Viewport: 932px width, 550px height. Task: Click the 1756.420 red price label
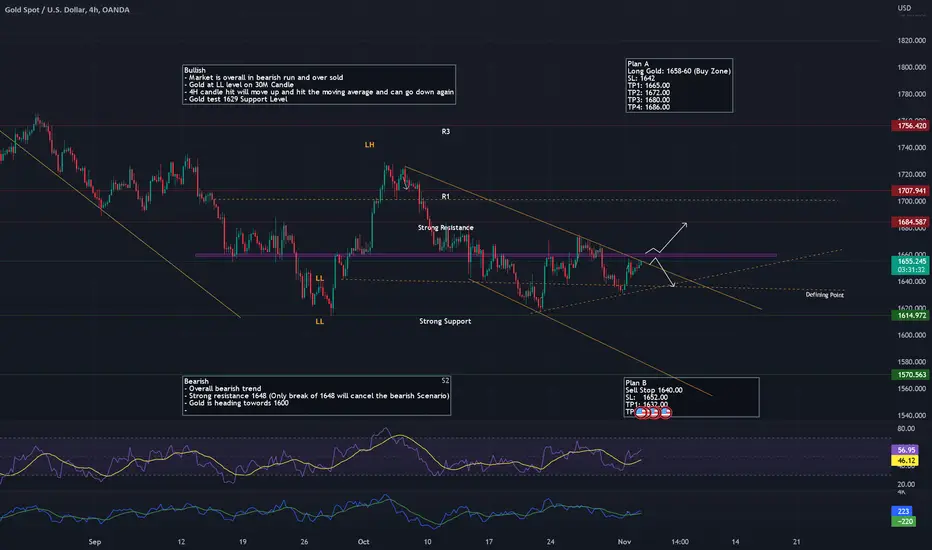(x=912, y=125)
